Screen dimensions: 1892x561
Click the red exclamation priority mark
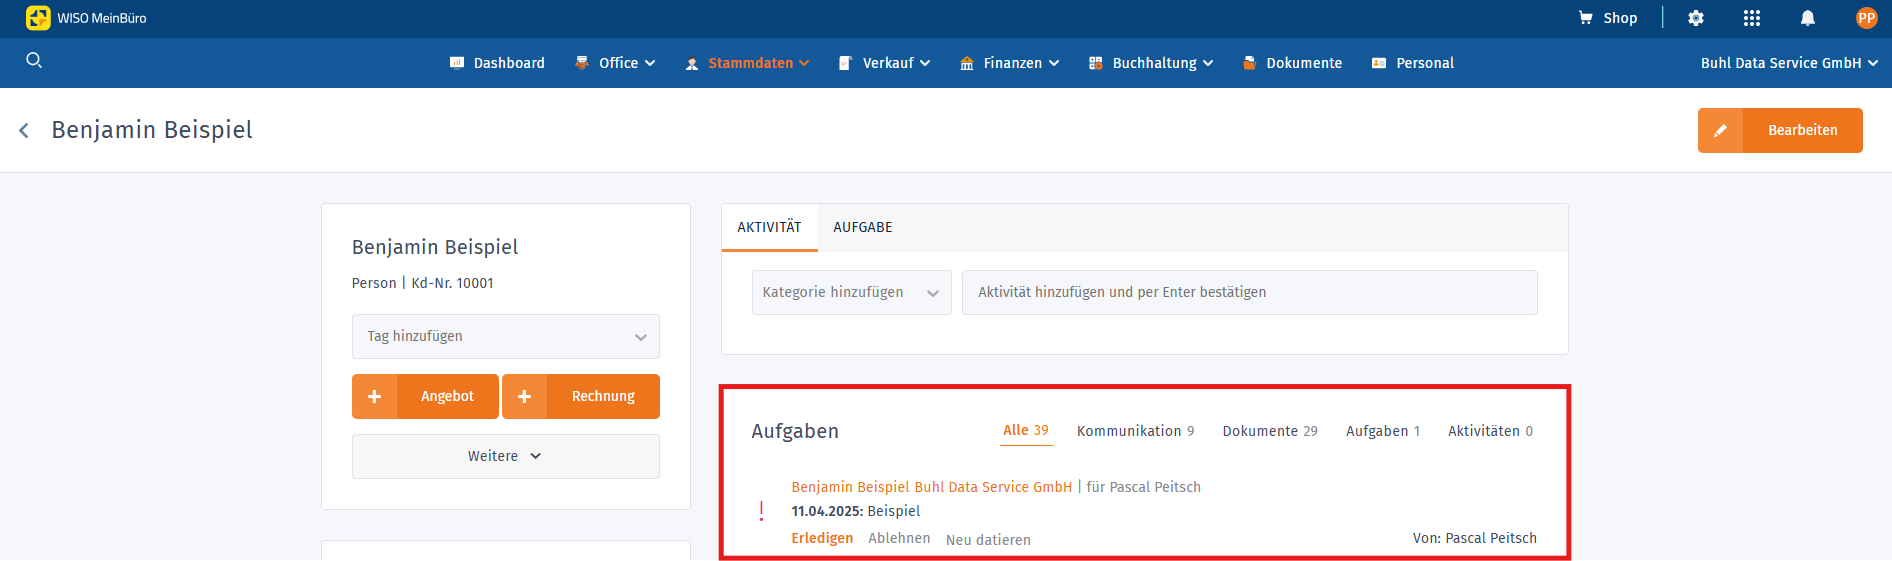tap(762, 511)
